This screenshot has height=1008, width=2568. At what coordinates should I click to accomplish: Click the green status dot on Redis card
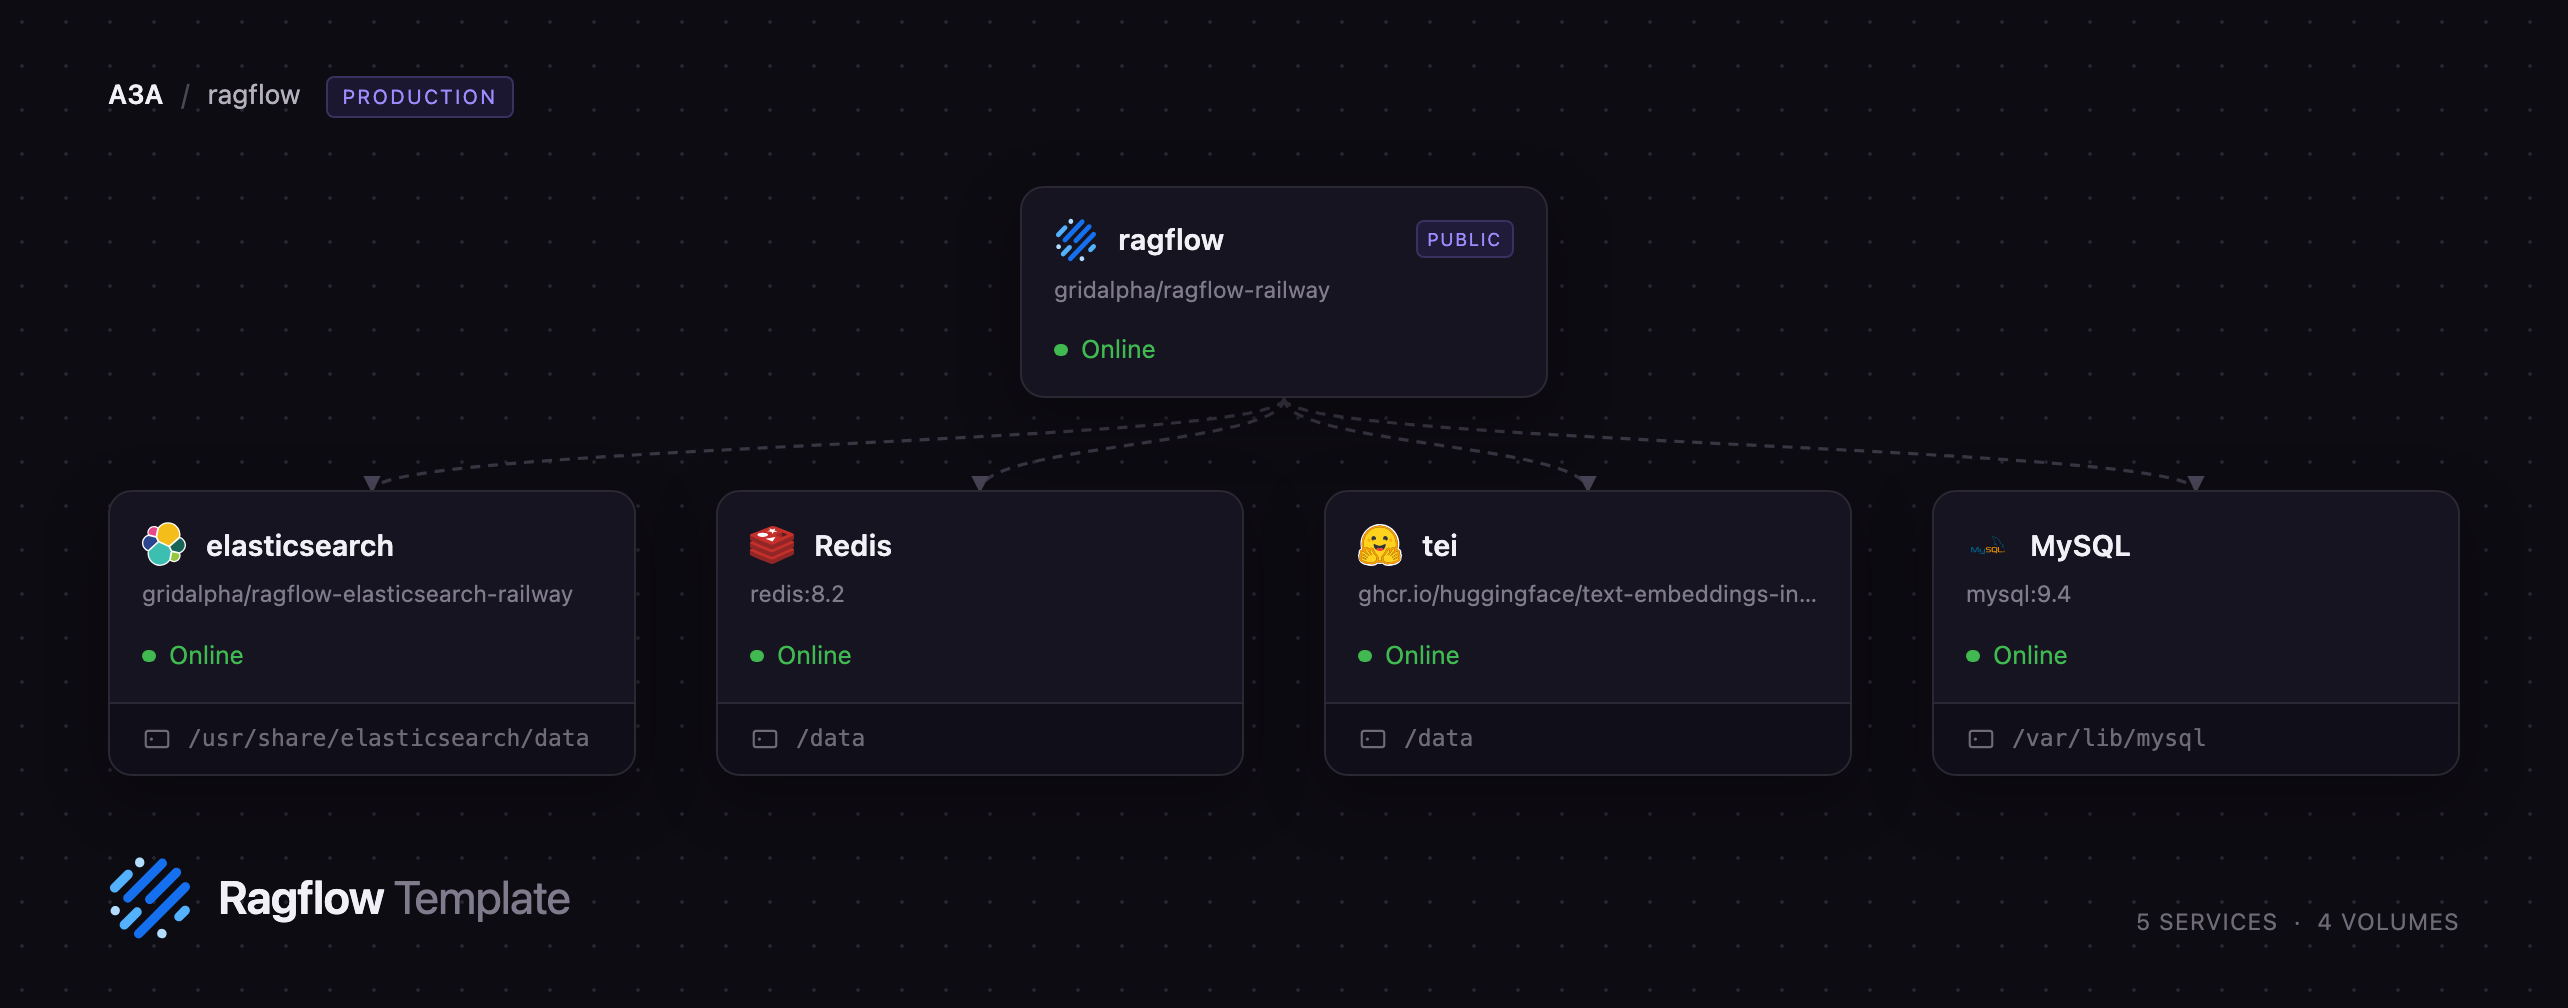coord(757,656)
